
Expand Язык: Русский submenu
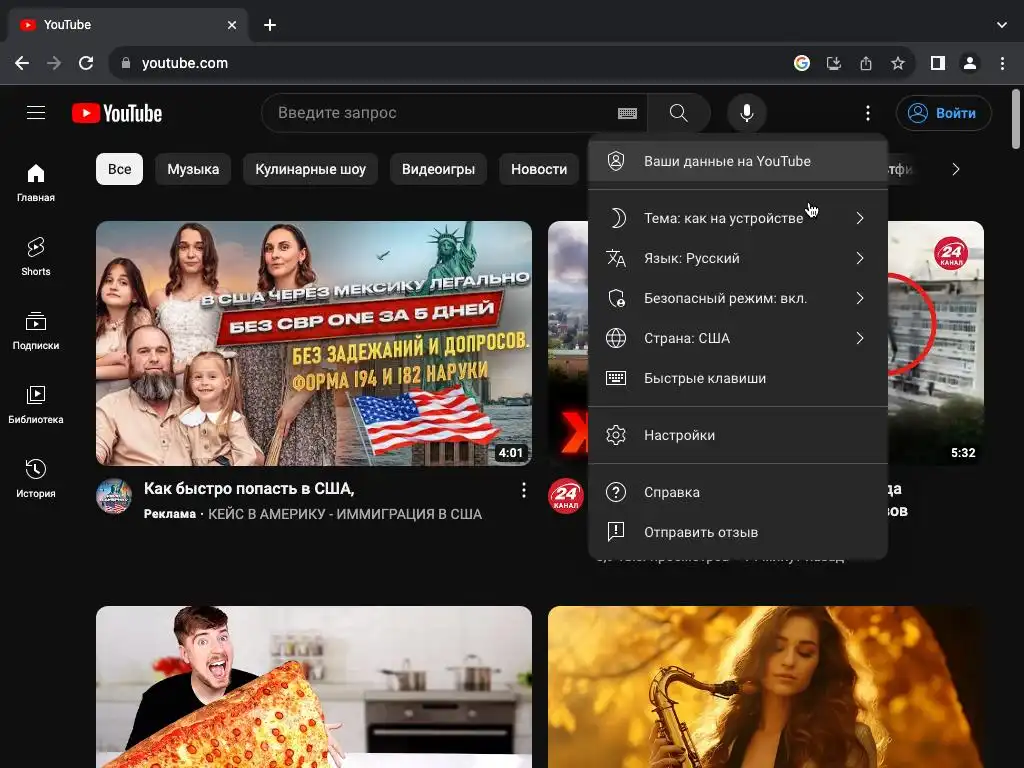pyautogui.click(x=738, y=259)
